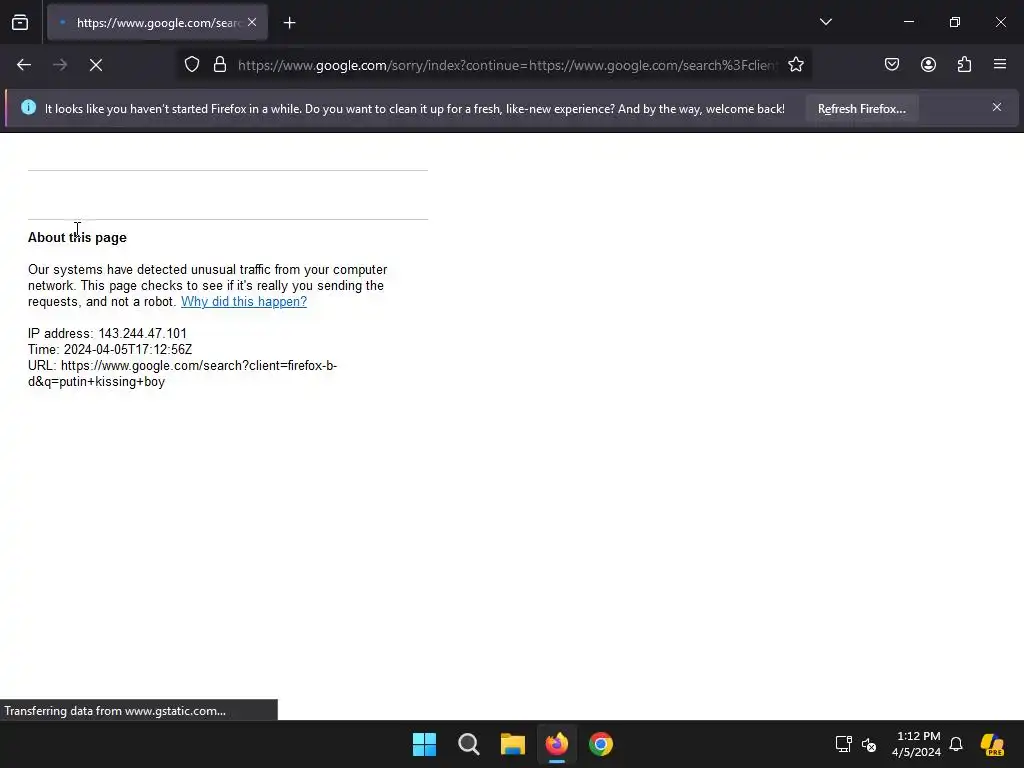Open 'Why did this happen?' link
The height and width of the screenshot is (768, 1024).
pos(244,302)
